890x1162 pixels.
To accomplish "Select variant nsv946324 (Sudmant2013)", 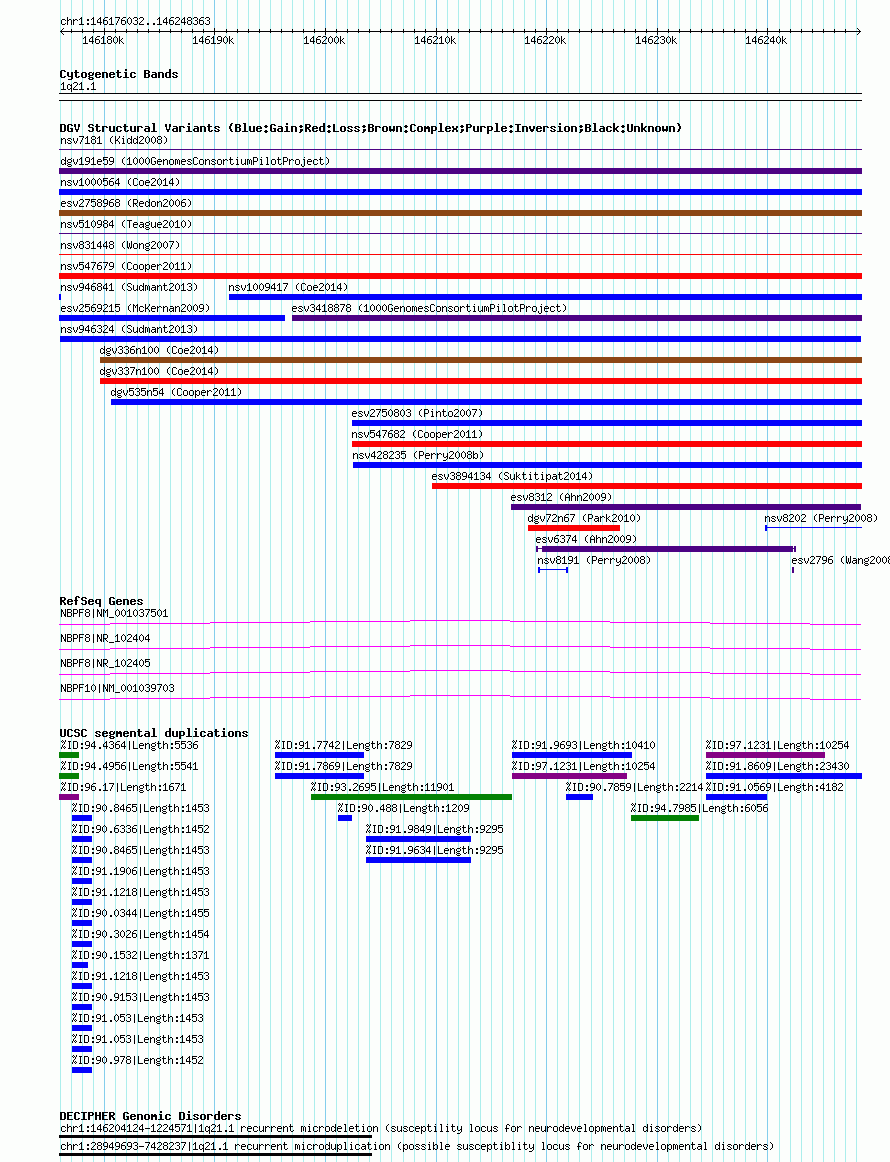I will coord(129,329).
